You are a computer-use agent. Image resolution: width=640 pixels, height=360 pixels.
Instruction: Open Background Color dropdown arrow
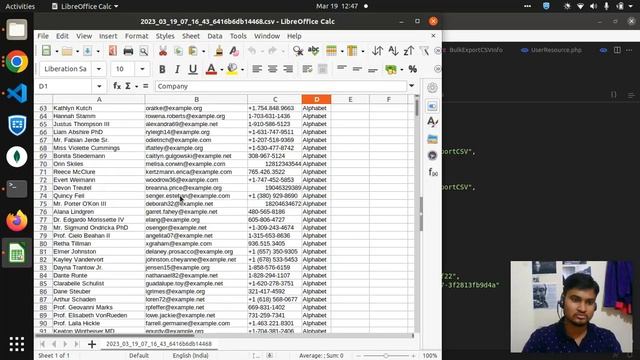[x=242, y=69]
